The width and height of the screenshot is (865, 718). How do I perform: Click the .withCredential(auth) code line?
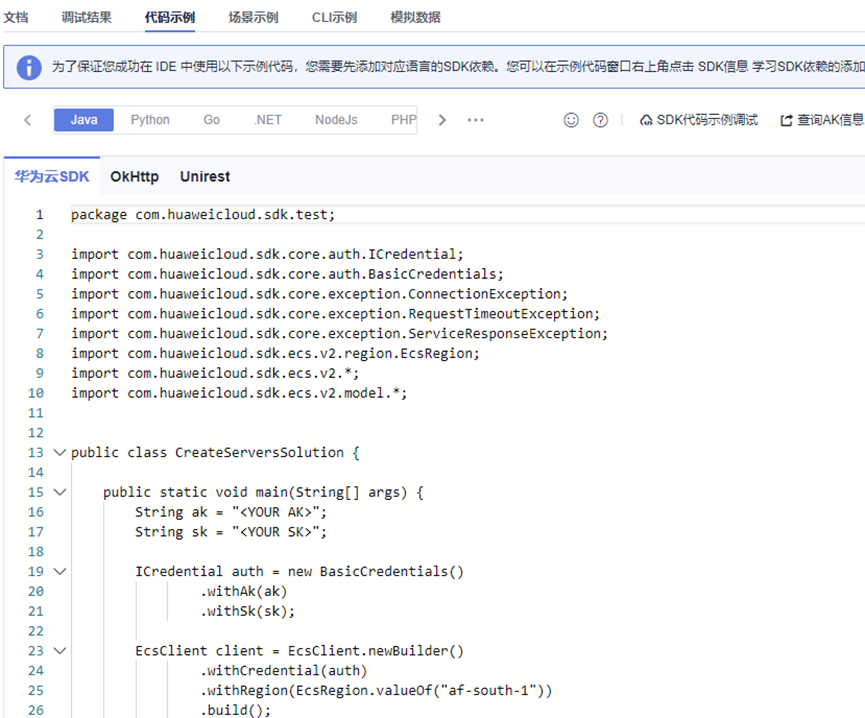(284, 671)
